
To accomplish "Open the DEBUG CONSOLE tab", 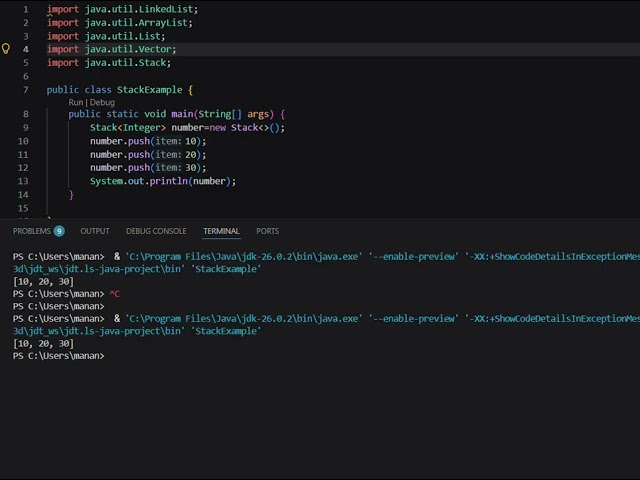I will (156, 231).
